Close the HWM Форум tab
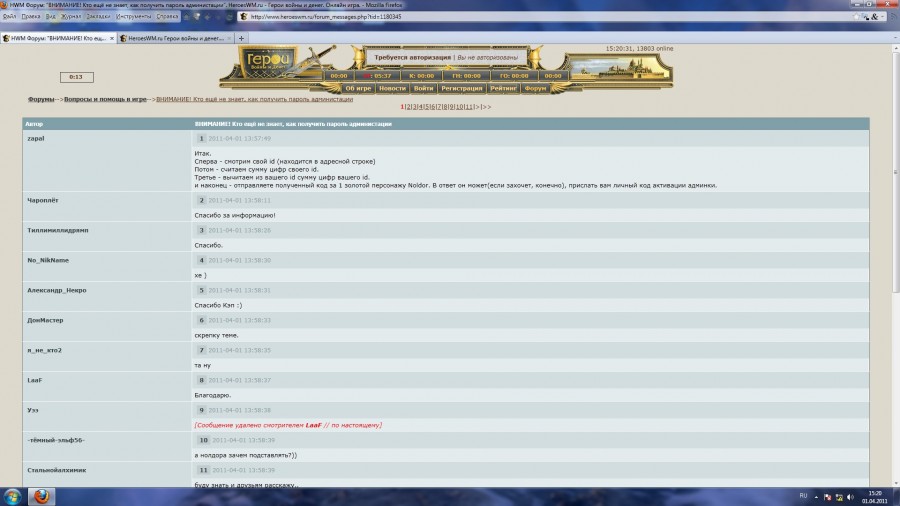The width and height of the screenshot is (900, 506). pyautogui.click(x=110, y=38)
